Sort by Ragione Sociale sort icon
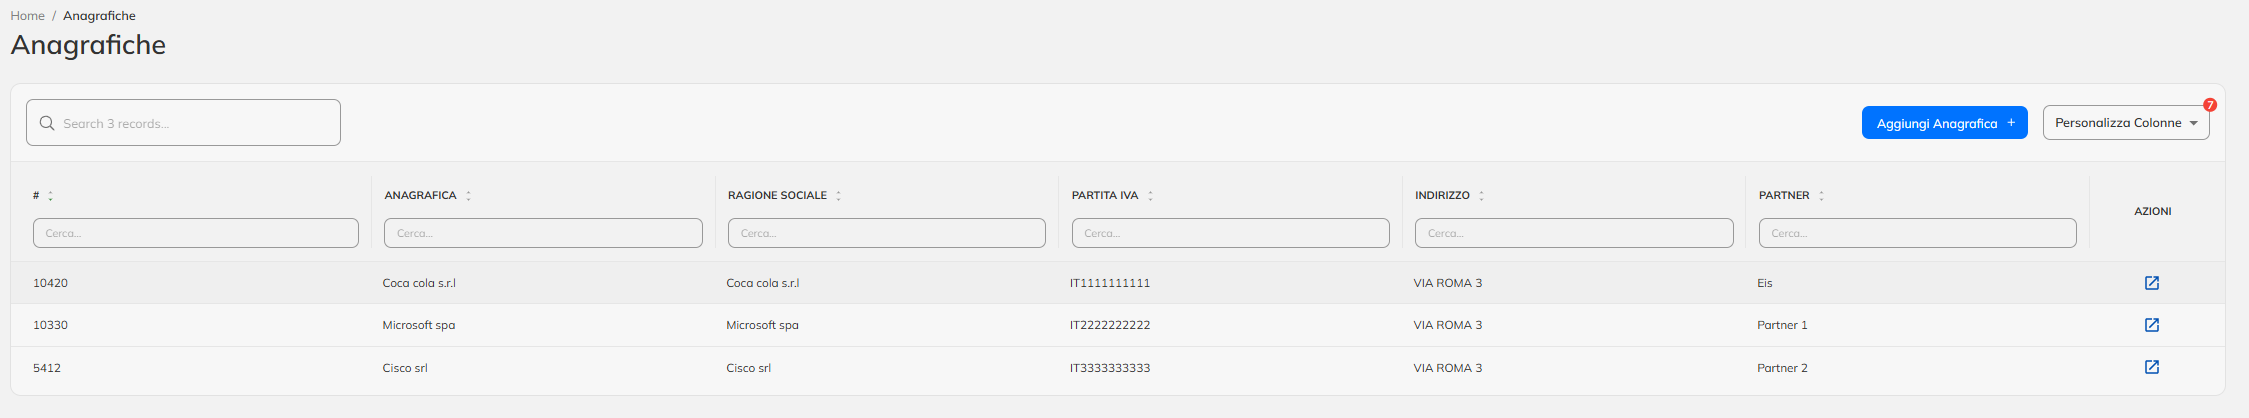Image resolution: width=2249 pixels, height=418 pixels. pos(838,196)
